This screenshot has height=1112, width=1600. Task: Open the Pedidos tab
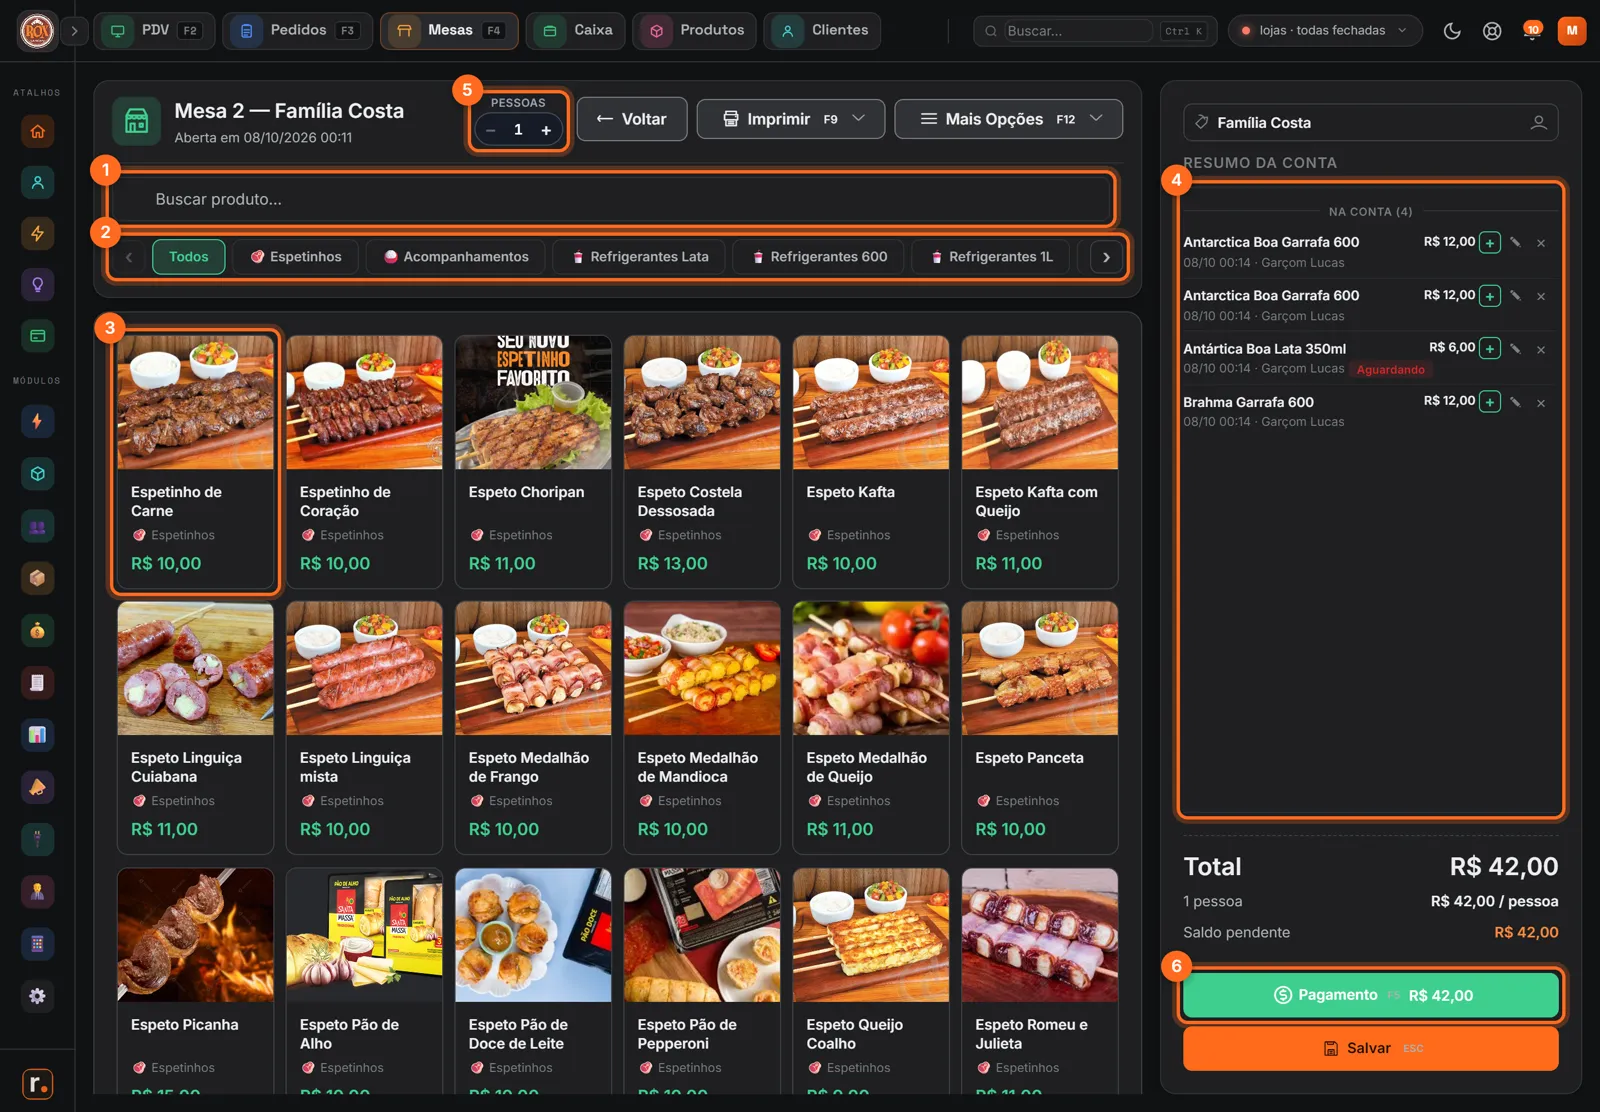pos(297,31)
